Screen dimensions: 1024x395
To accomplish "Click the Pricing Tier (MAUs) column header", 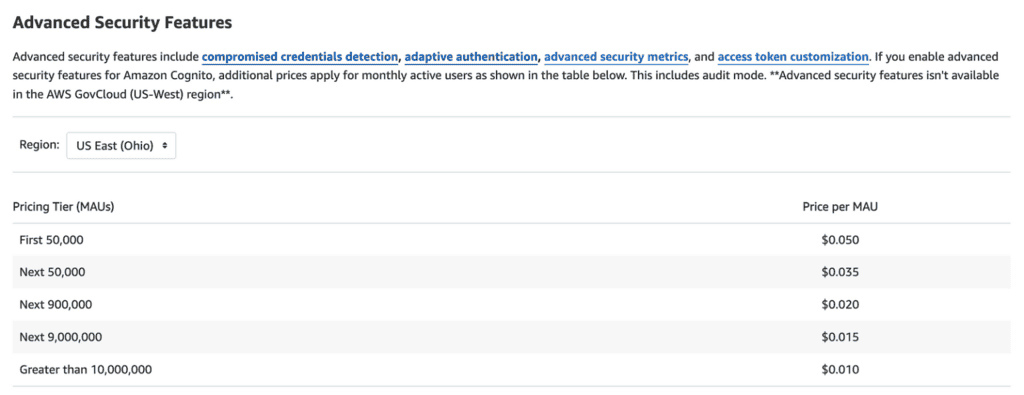I will 64,207.
